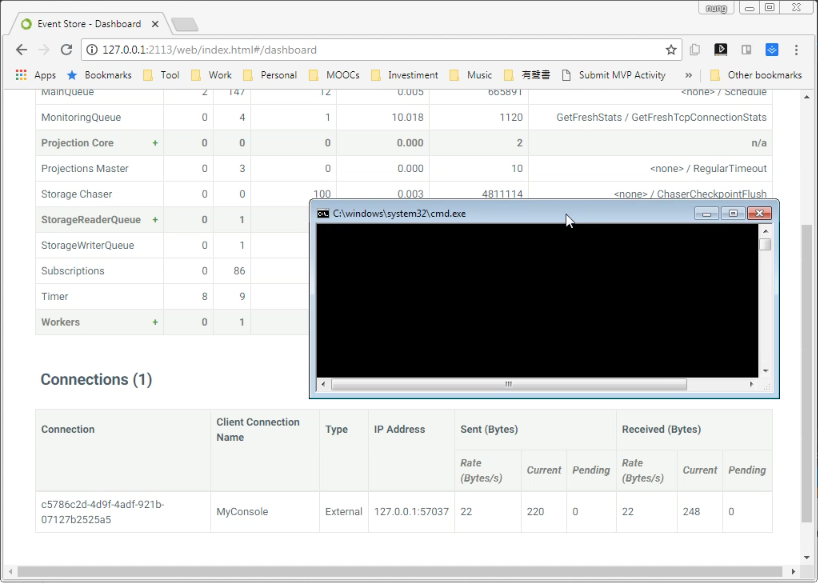Click cmd.exe scroll right arrow

coord(751,384)
